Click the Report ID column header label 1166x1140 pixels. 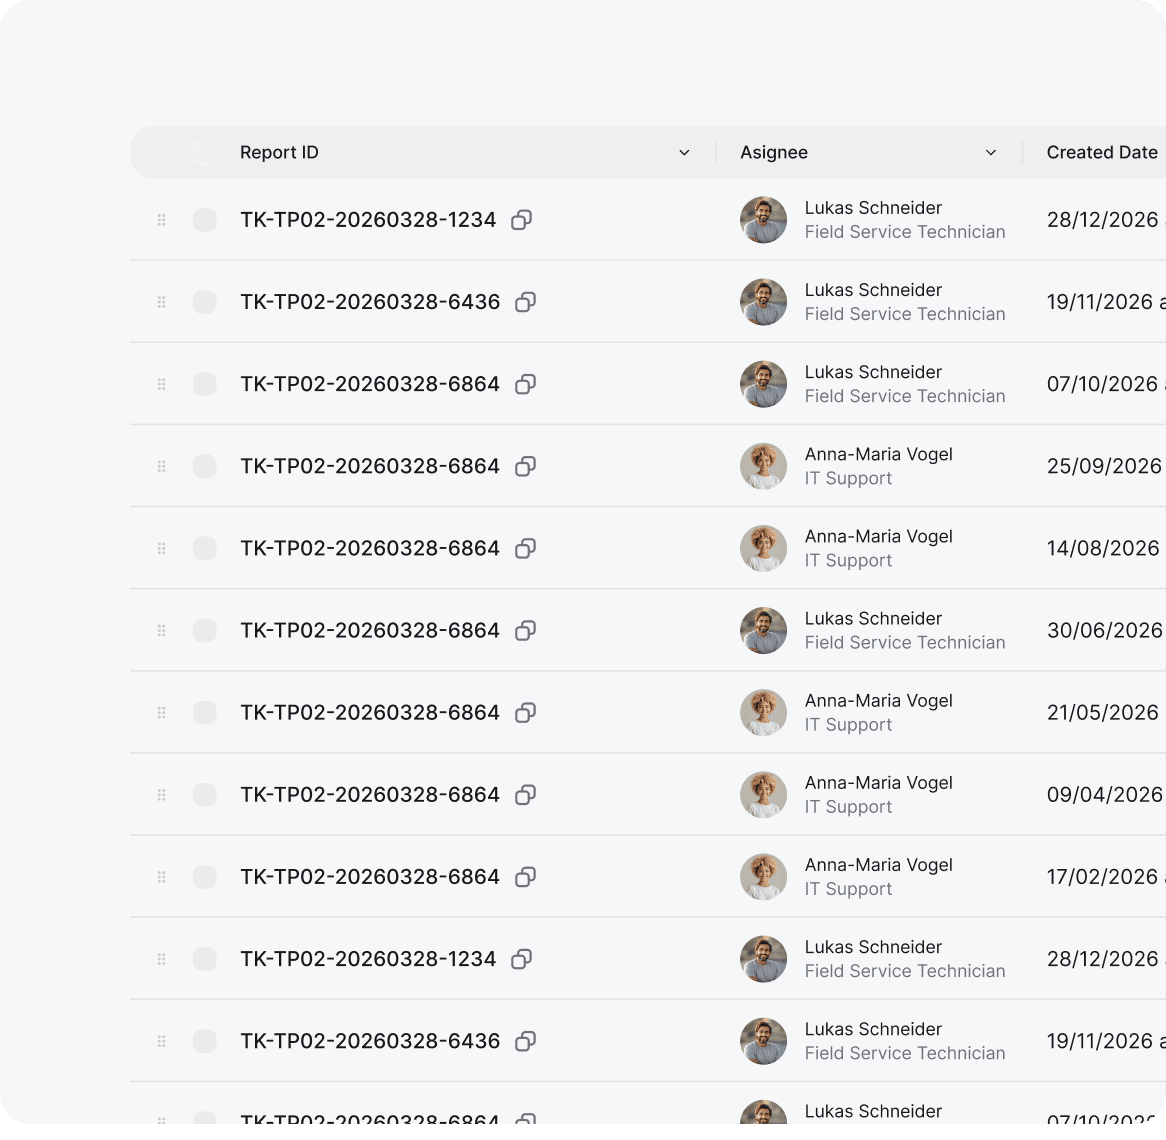tap(279, 153)
